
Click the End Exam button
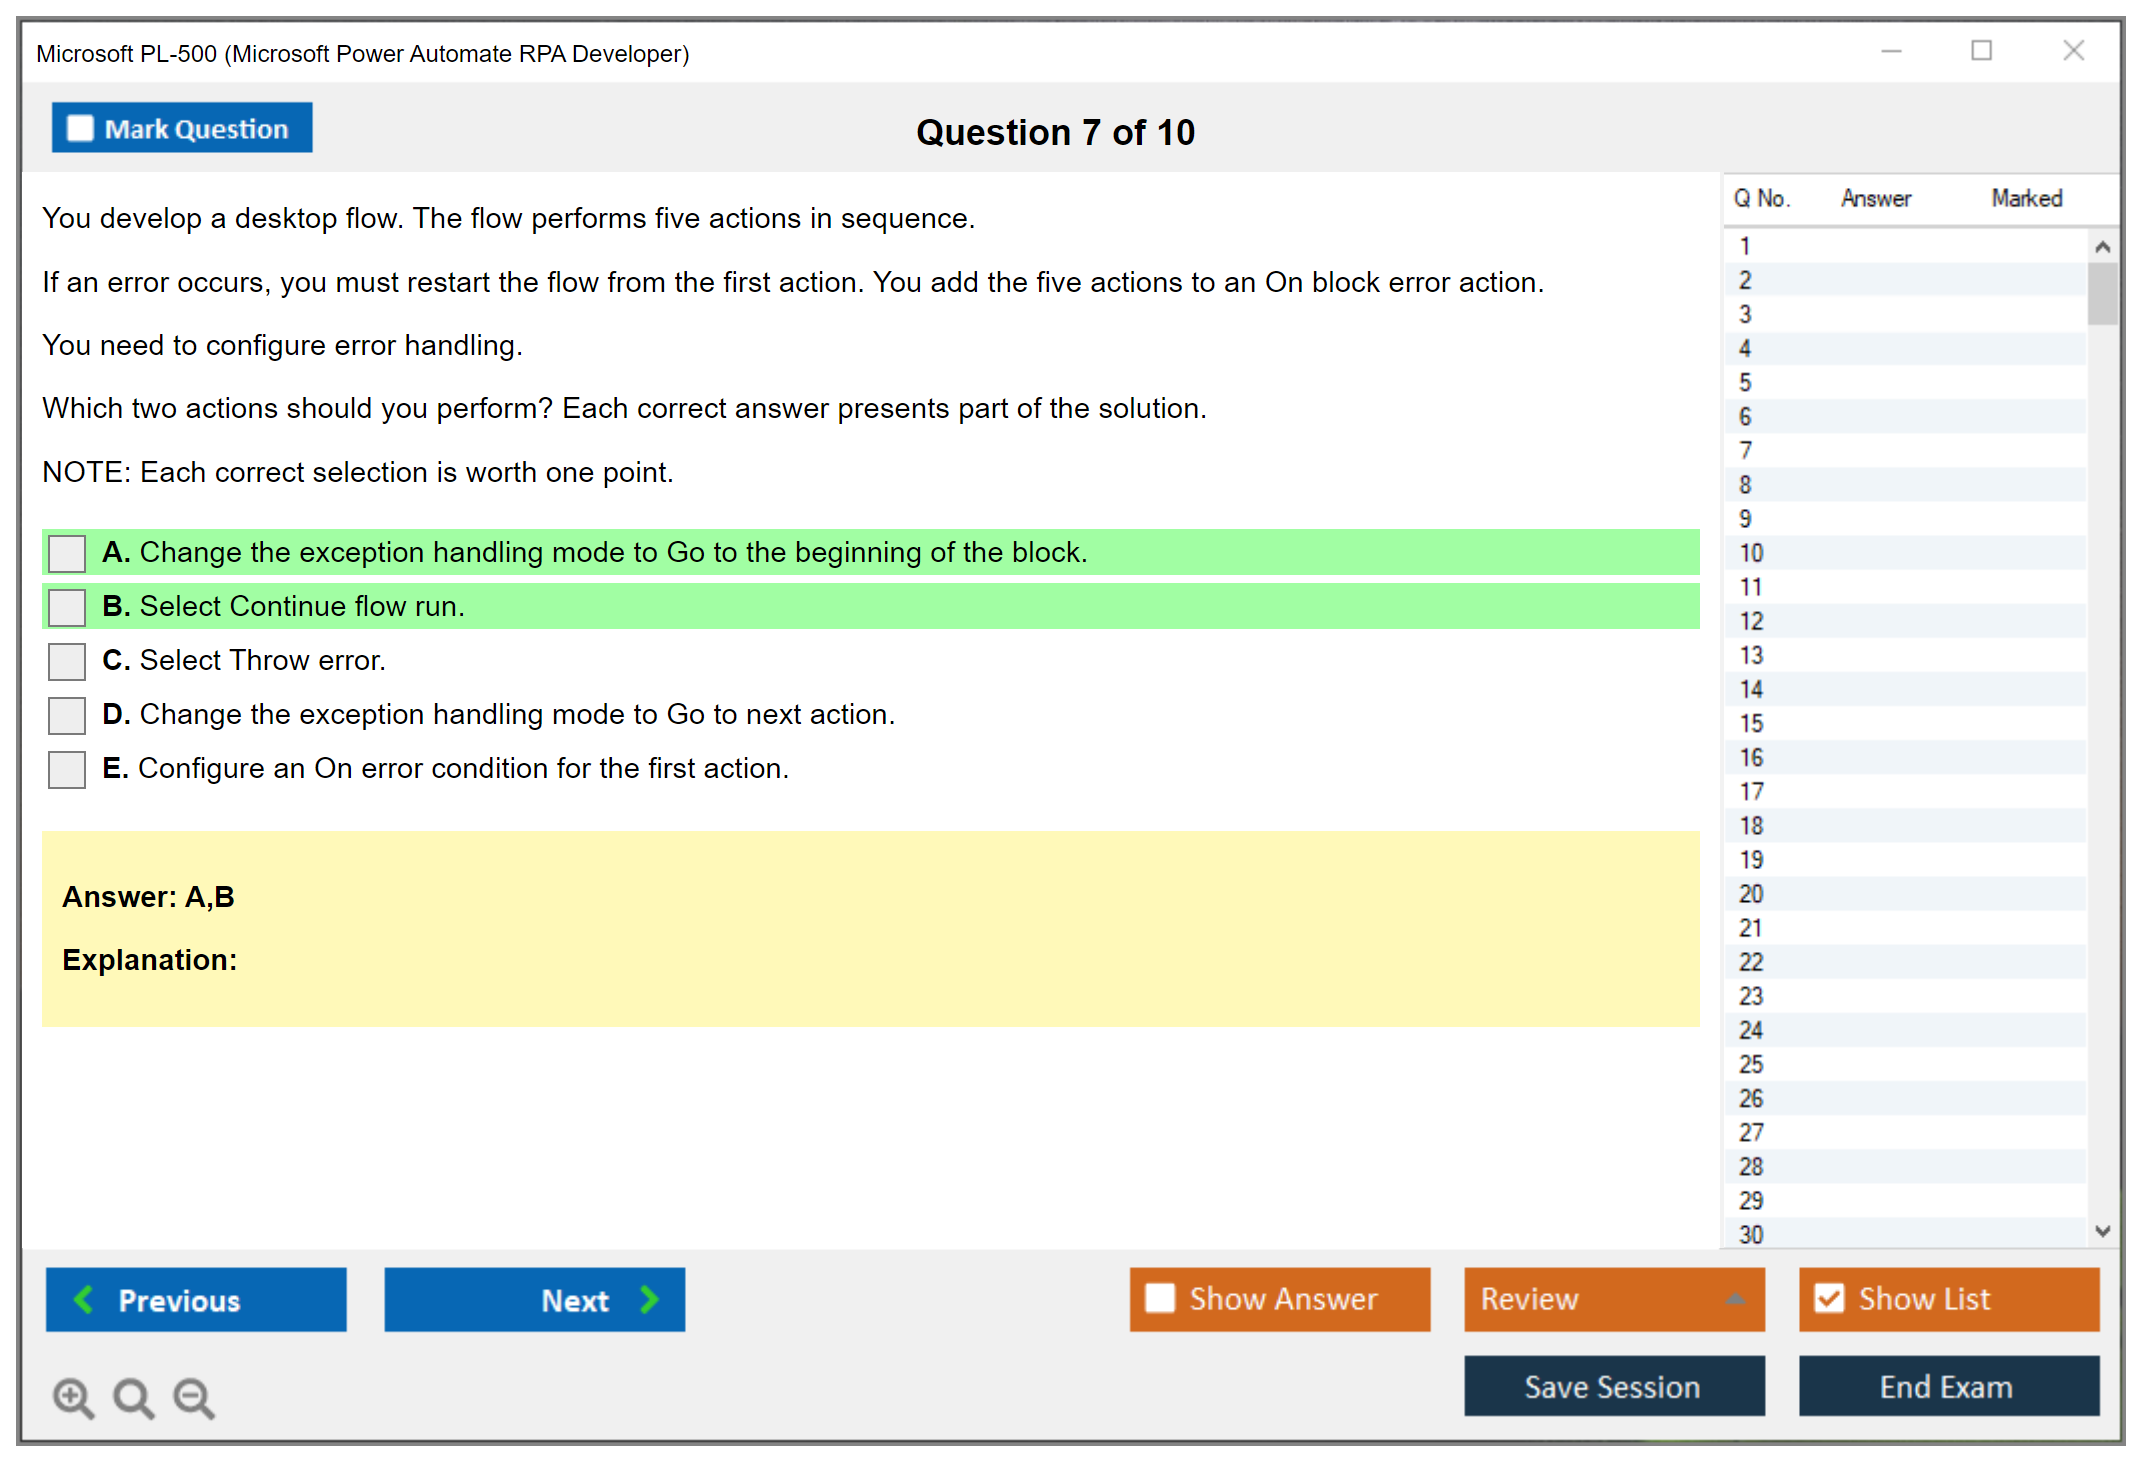coord(1947,1386)
